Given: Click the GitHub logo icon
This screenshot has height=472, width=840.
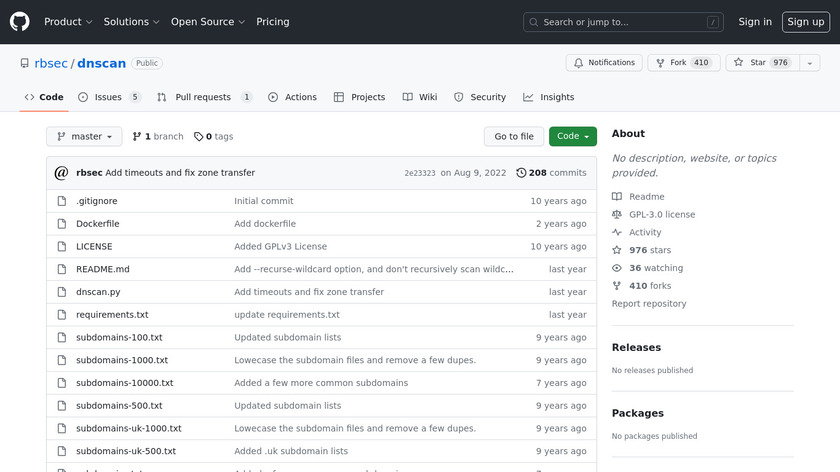Looking at the screenshot, I should point(20,22).
